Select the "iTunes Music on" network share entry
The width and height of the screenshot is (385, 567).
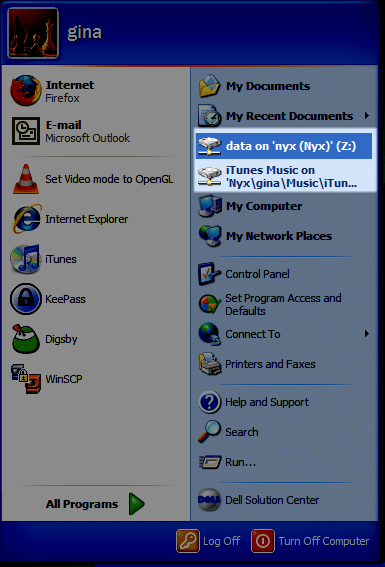click(284, 176)
